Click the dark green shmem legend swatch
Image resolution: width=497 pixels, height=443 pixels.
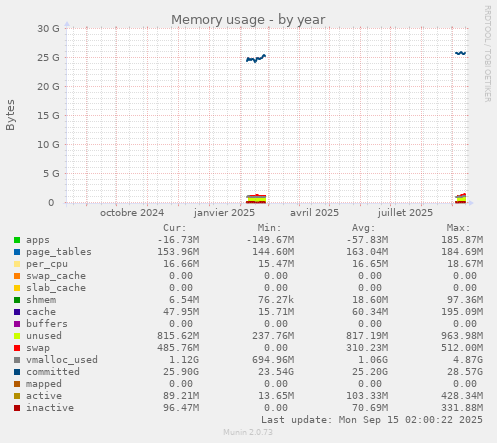17,300
